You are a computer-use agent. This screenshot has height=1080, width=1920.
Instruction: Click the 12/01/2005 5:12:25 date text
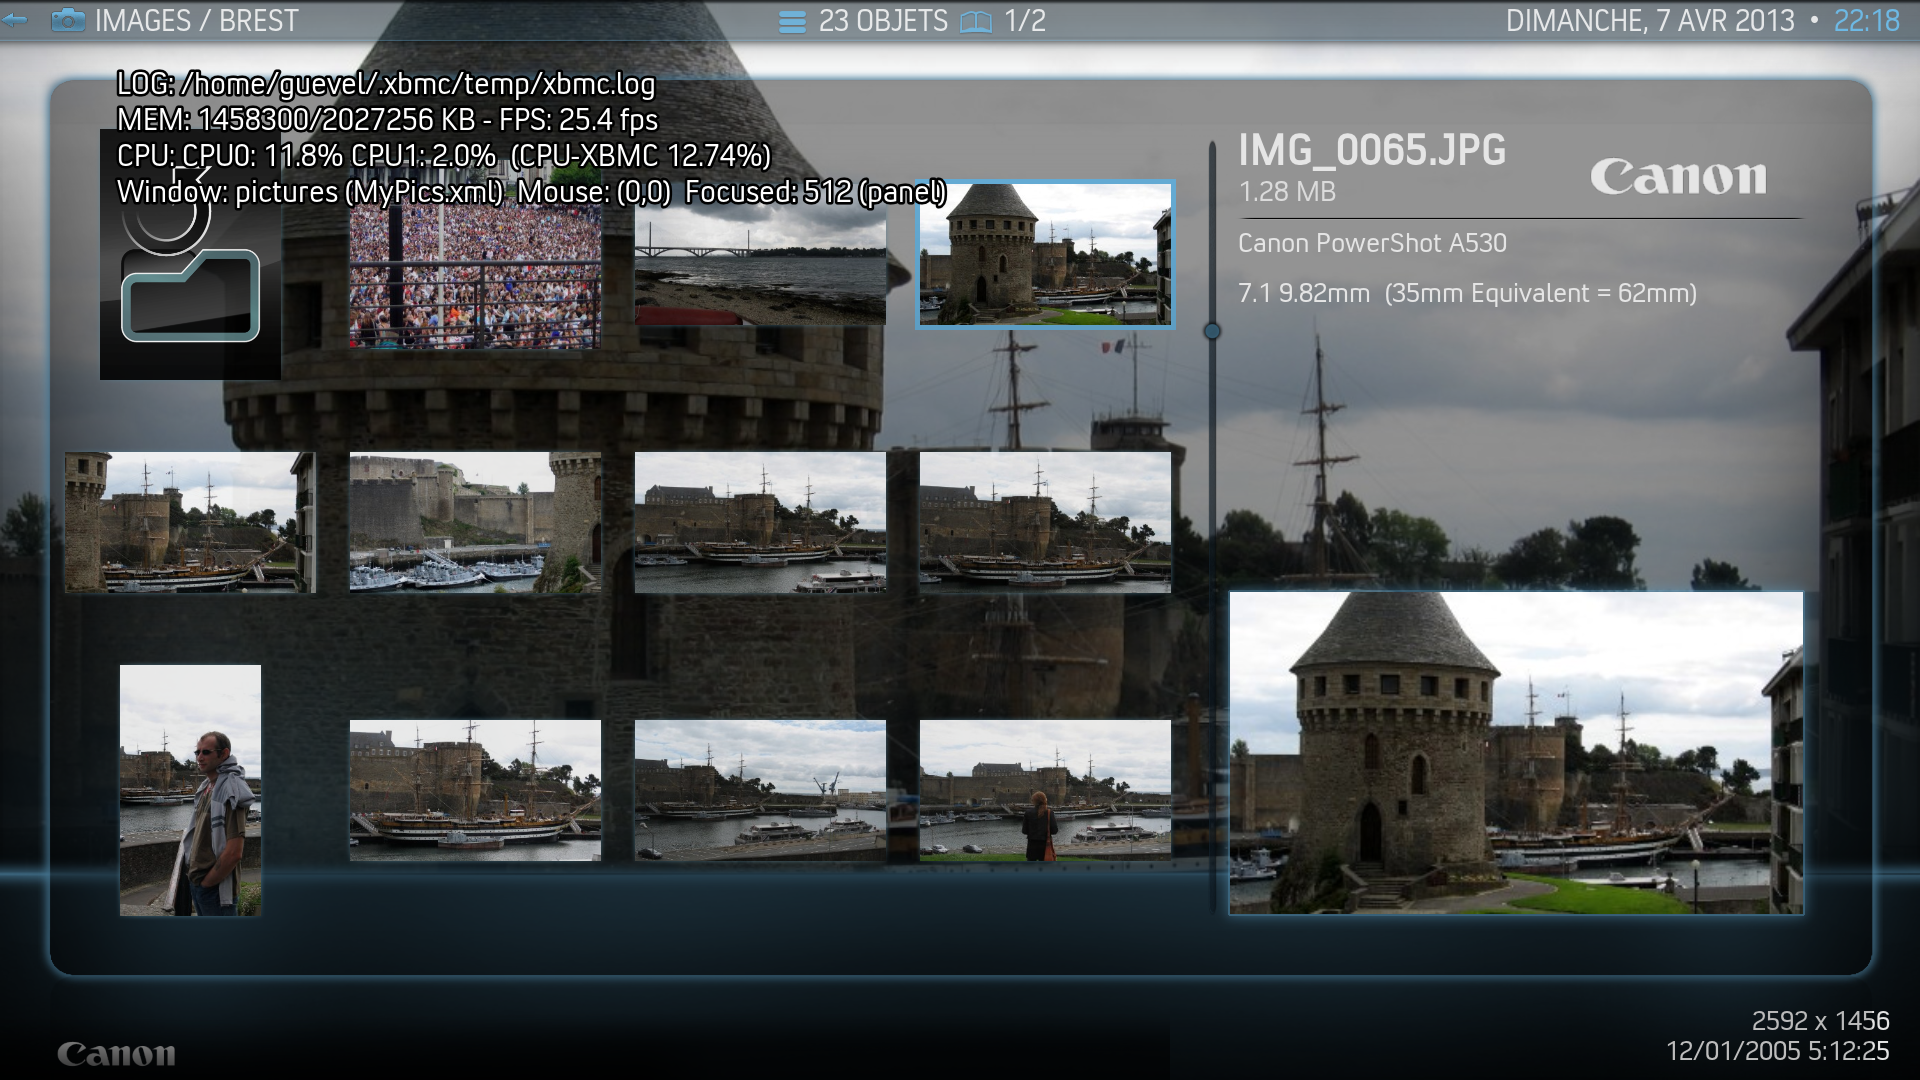[1777, 1051]
